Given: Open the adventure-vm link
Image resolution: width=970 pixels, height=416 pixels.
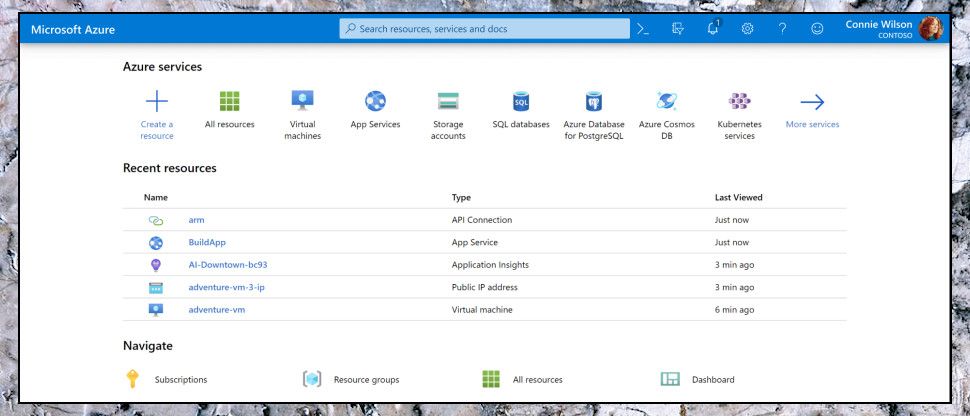Looking at the screenshot, I should point(217,310).
